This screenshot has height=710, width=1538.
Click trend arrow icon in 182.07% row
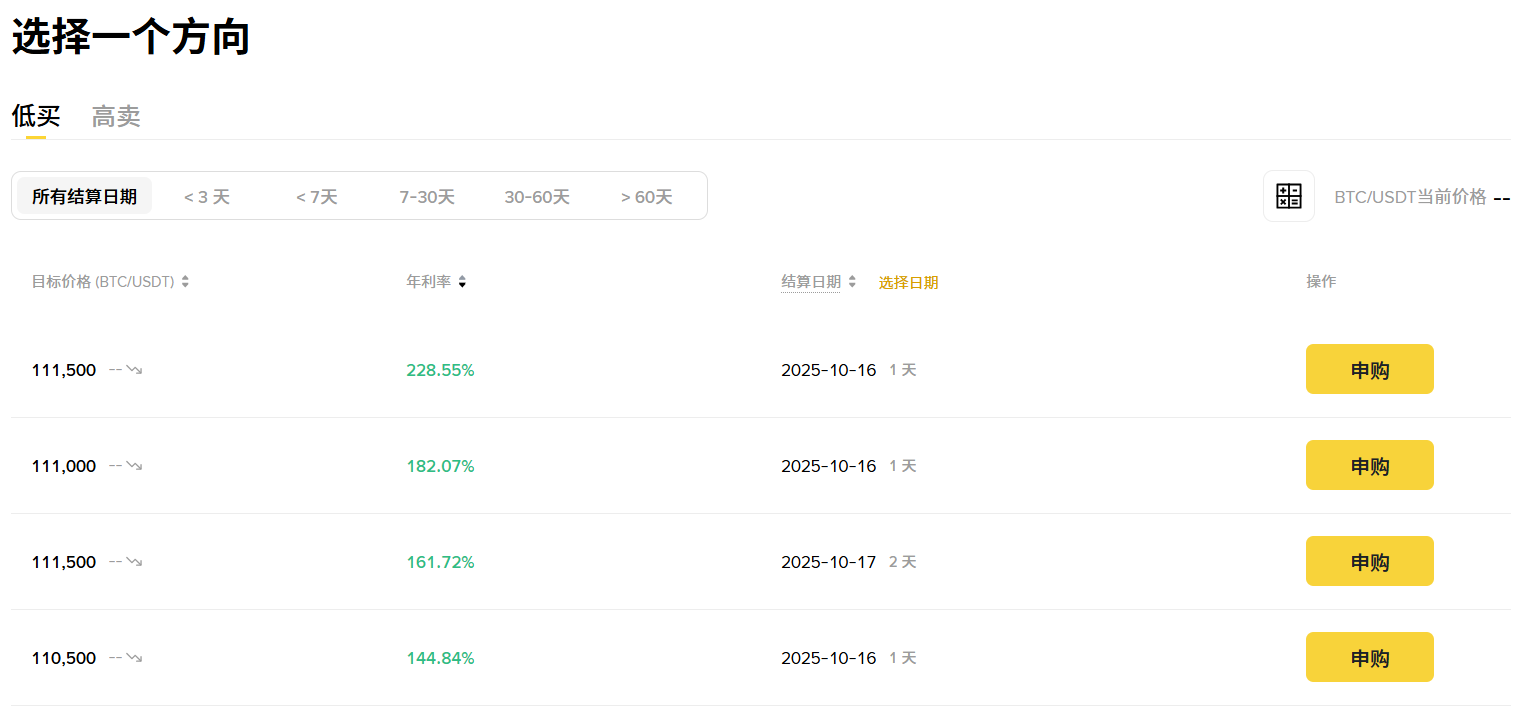pos(134,466)
